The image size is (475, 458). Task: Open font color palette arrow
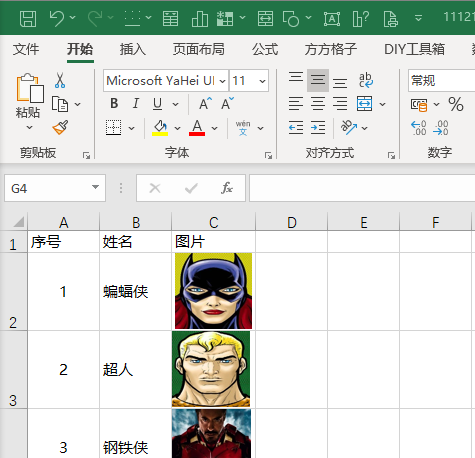tap(214, 128)
